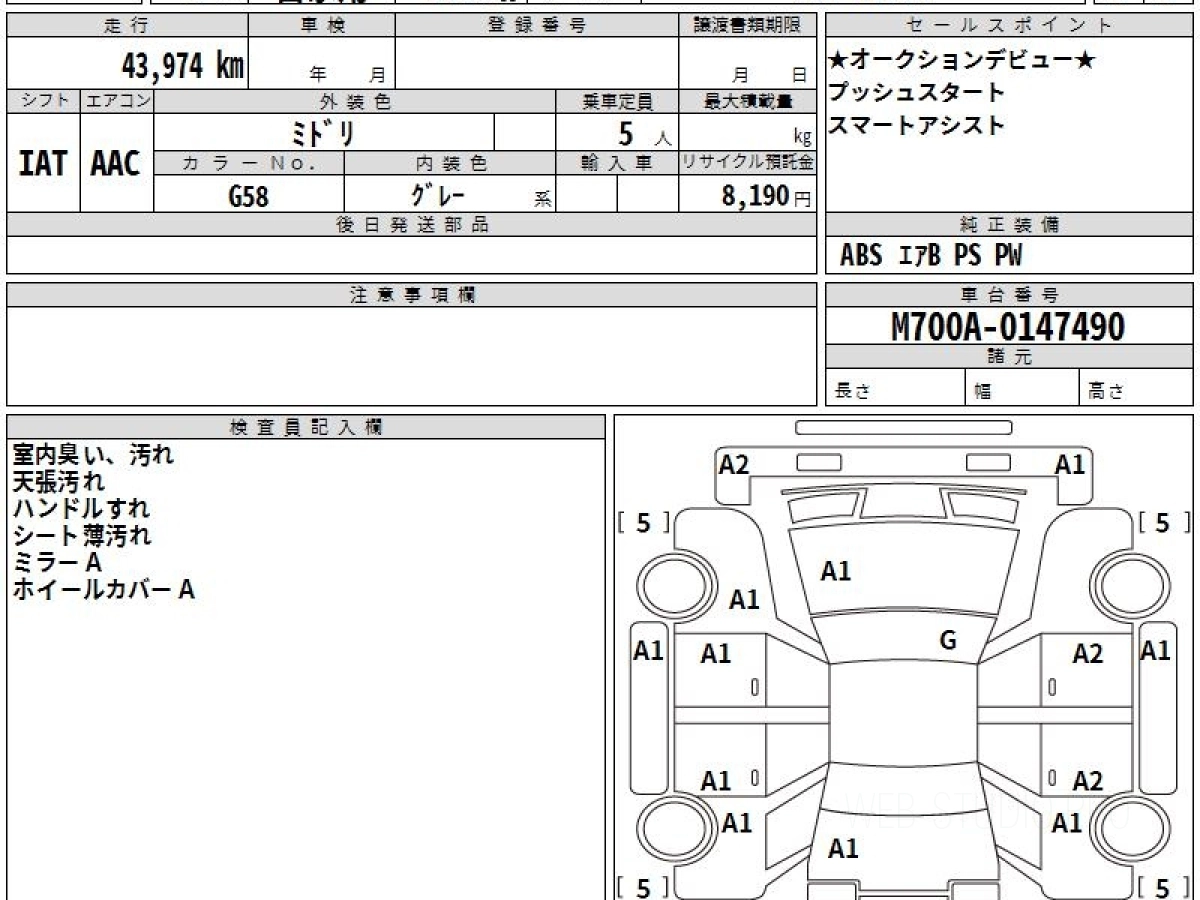This screenshot has width=1200, height=900.
Task: Click the セールスポイント header
Action: tap(1009, 26)
